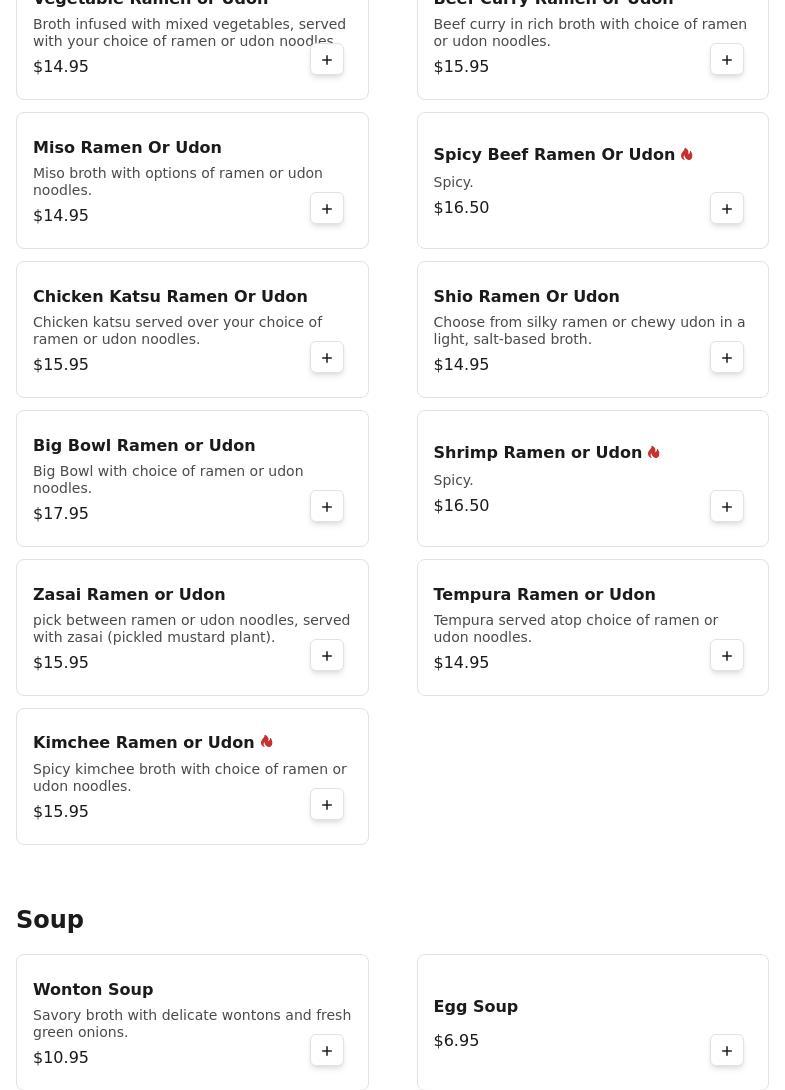Add Vegetable Ramen ($14.95) at top left
This screenshot has width=785, height=1090.
tap(327, 60)
